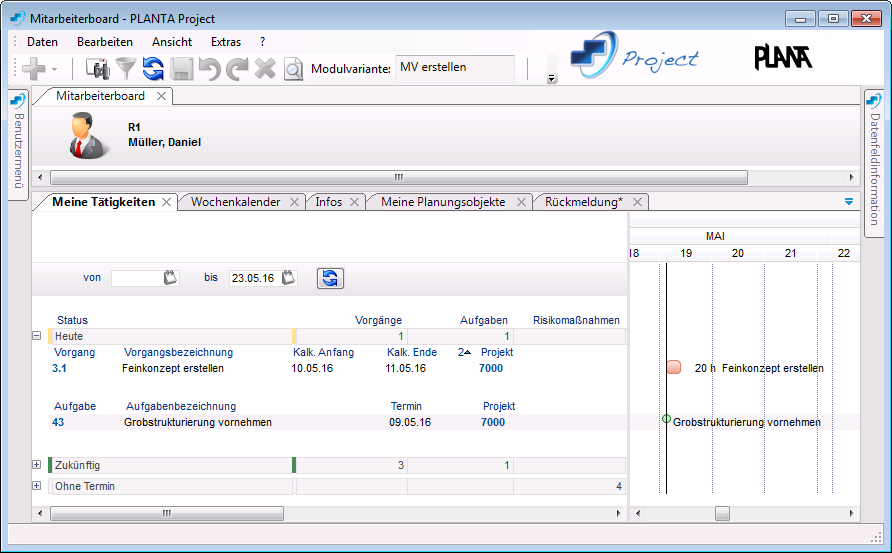Click the print preview magnifier icon
The image size is (892, 553).
(x=293, y=69)
